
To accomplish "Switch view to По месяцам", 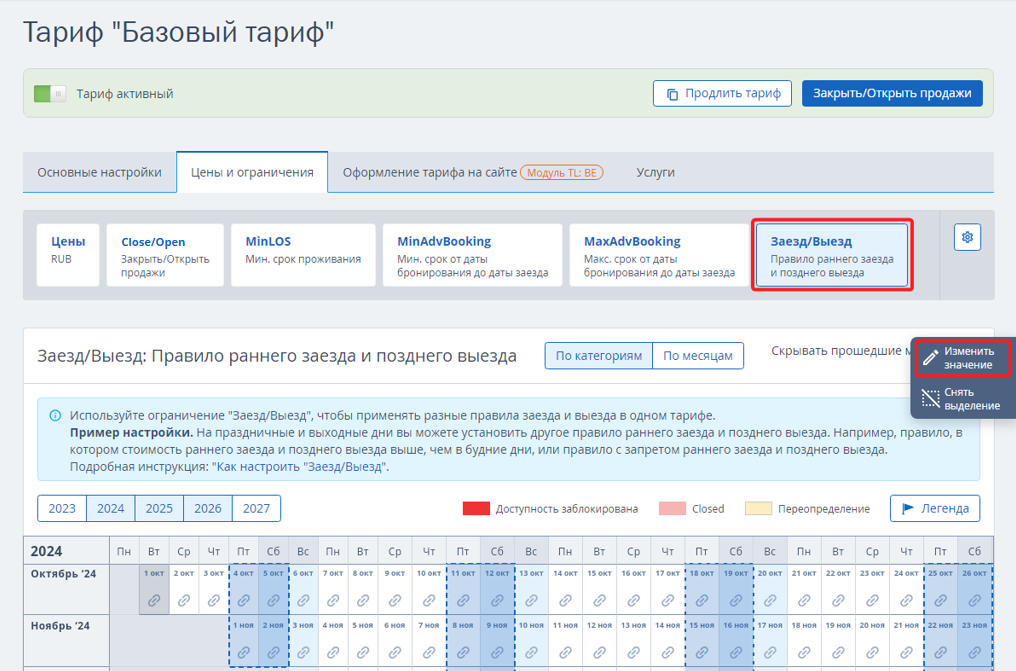I will (x=698, y=356).
